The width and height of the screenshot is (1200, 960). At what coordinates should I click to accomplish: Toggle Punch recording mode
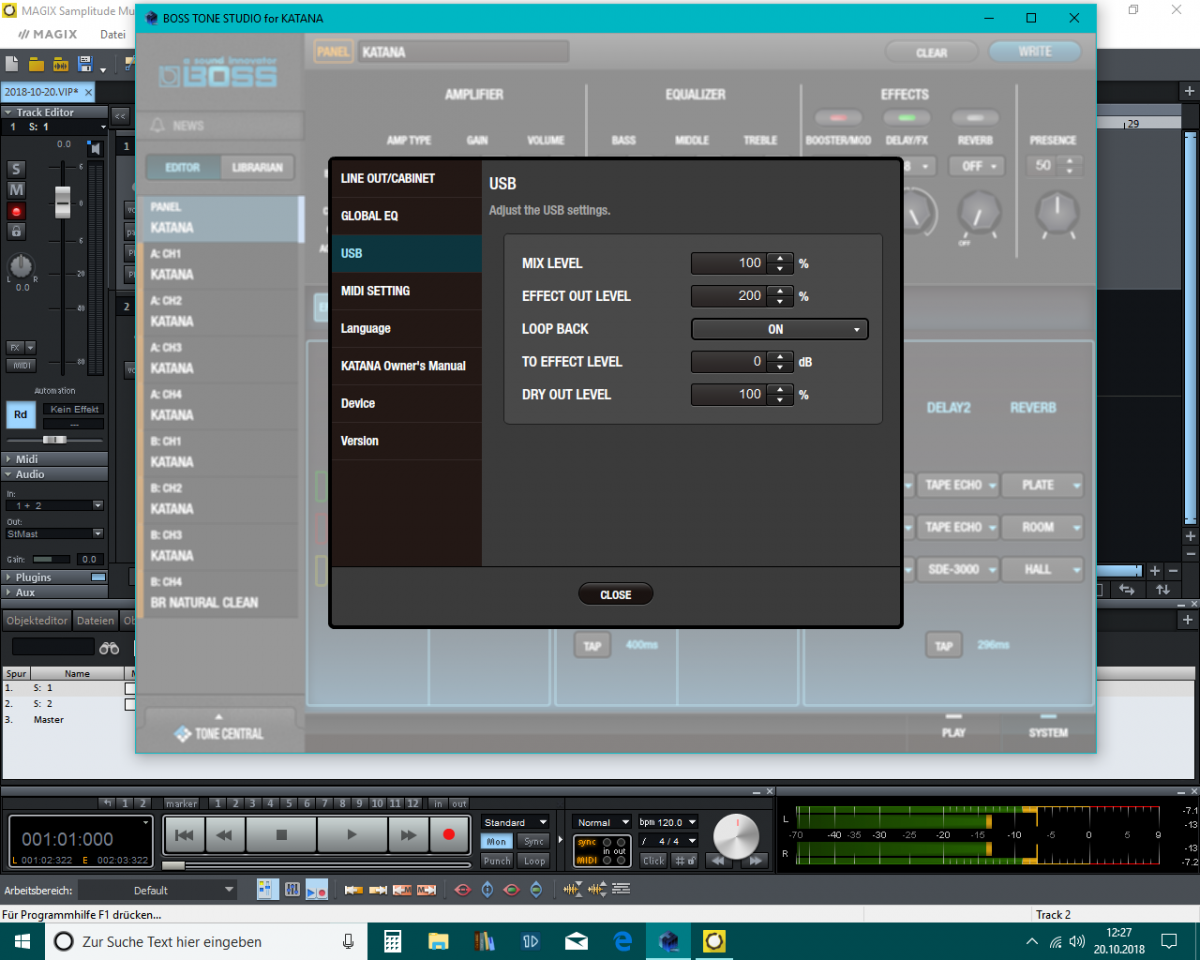497,860
